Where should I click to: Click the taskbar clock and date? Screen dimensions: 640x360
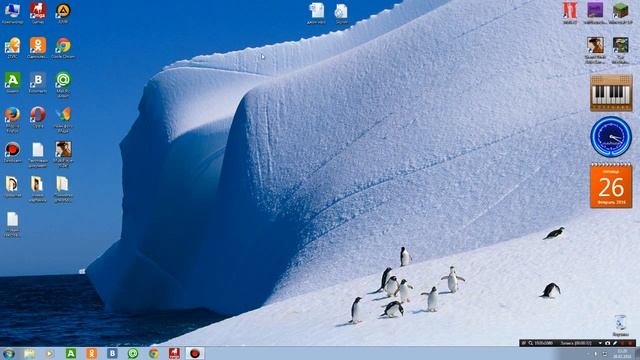(622, 354)
